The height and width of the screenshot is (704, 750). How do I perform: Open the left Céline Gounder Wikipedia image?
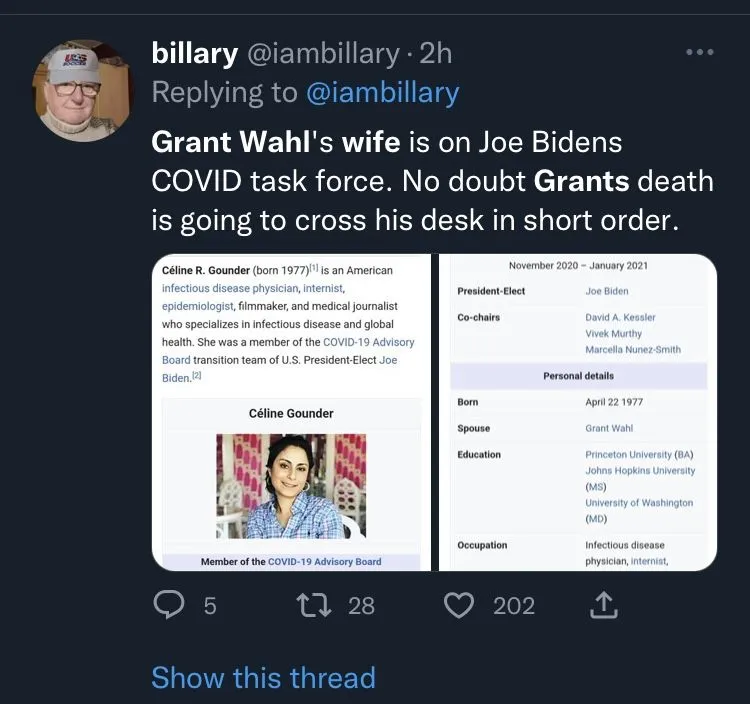(291, 412)
